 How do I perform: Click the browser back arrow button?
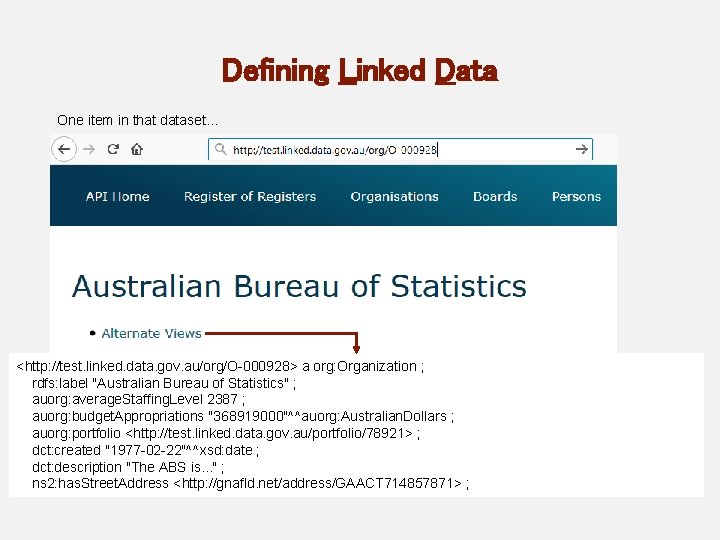click(64, 149)
